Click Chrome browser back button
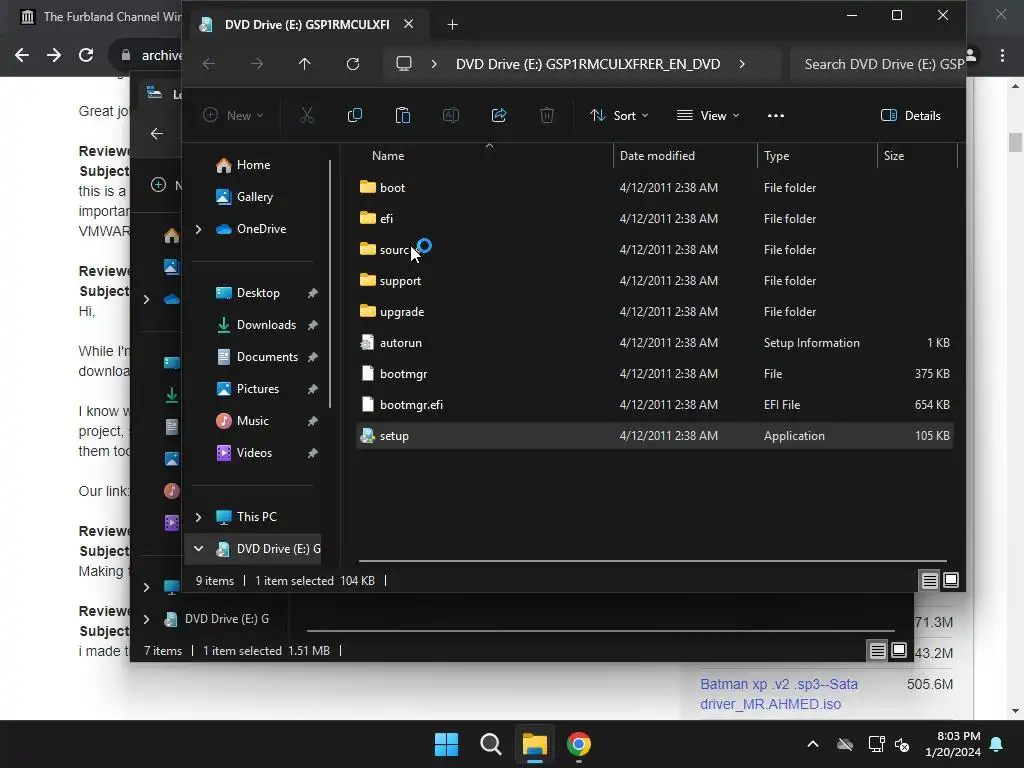 22,56
